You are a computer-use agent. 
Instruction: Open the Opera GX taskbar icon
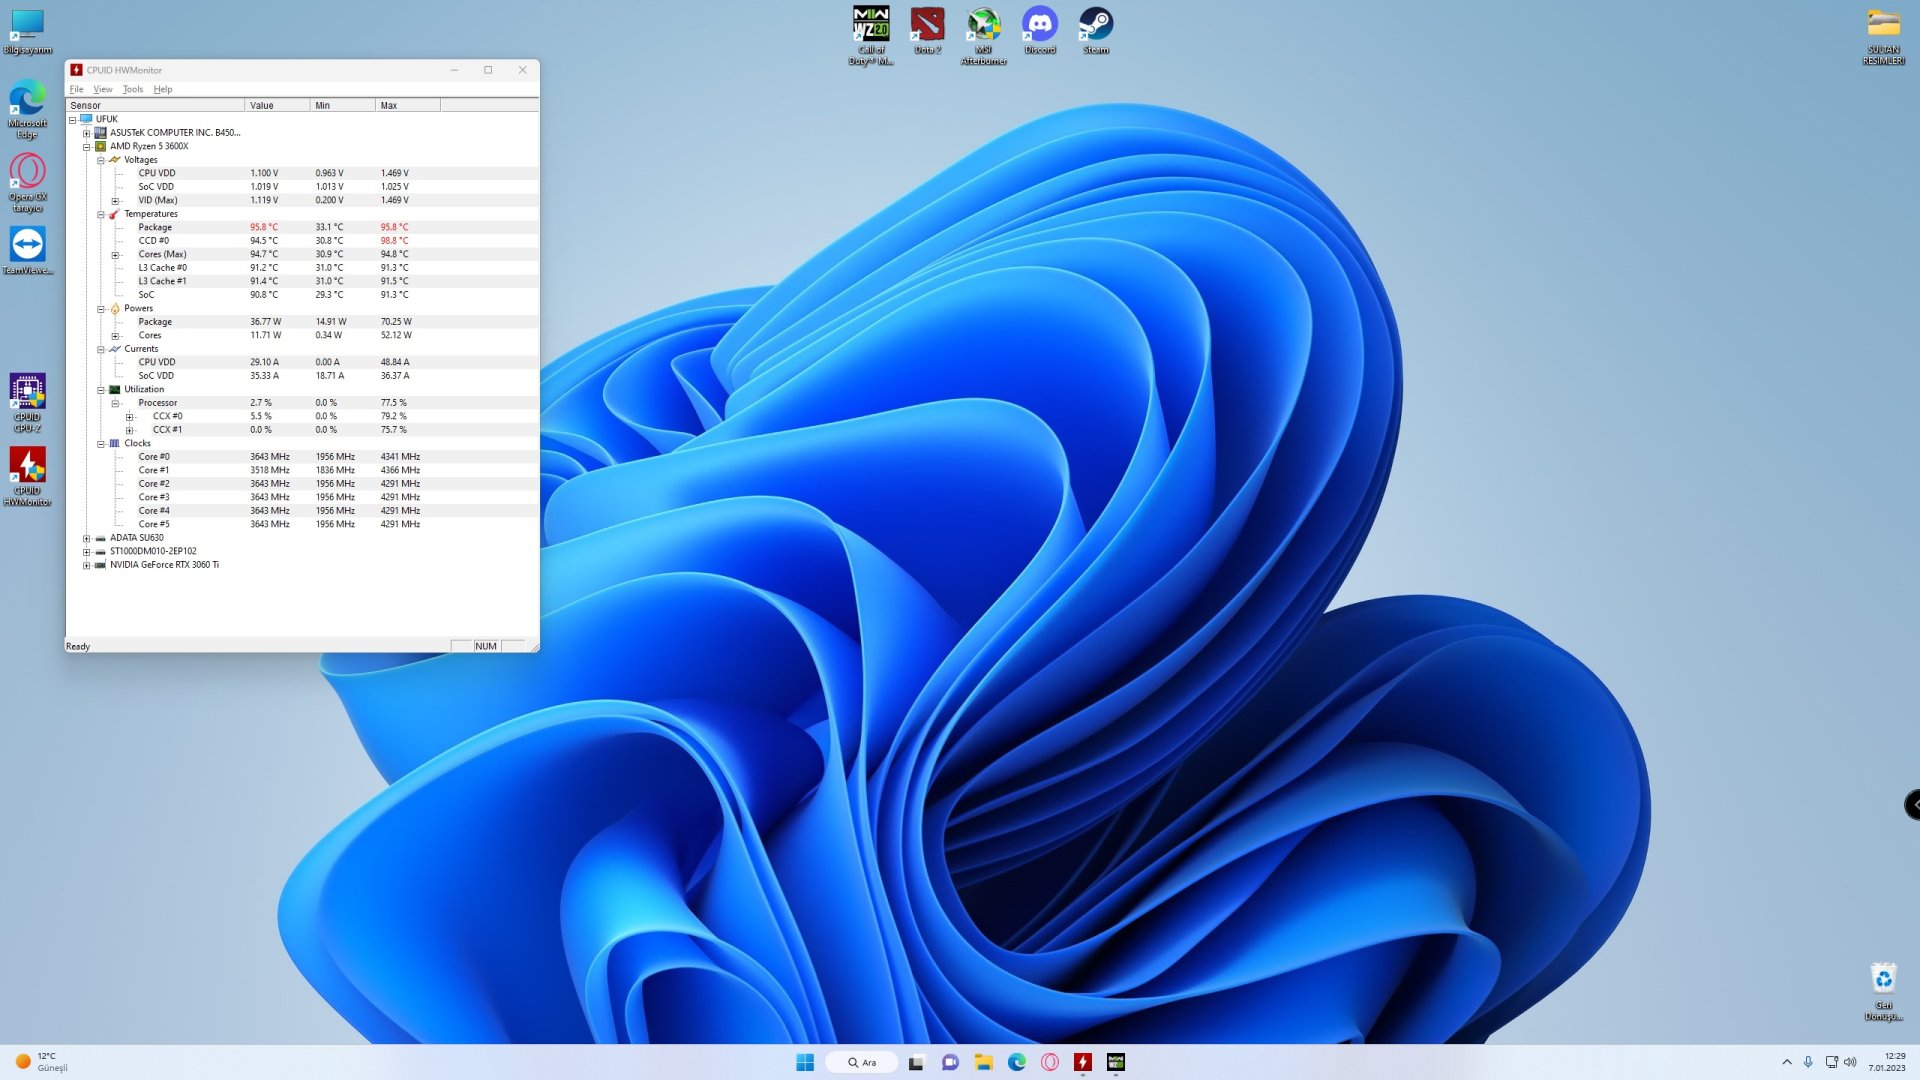pos(1049,1062)
